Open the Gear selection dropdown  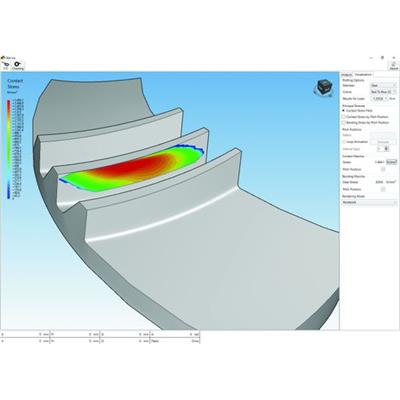(x=383, y=86)
